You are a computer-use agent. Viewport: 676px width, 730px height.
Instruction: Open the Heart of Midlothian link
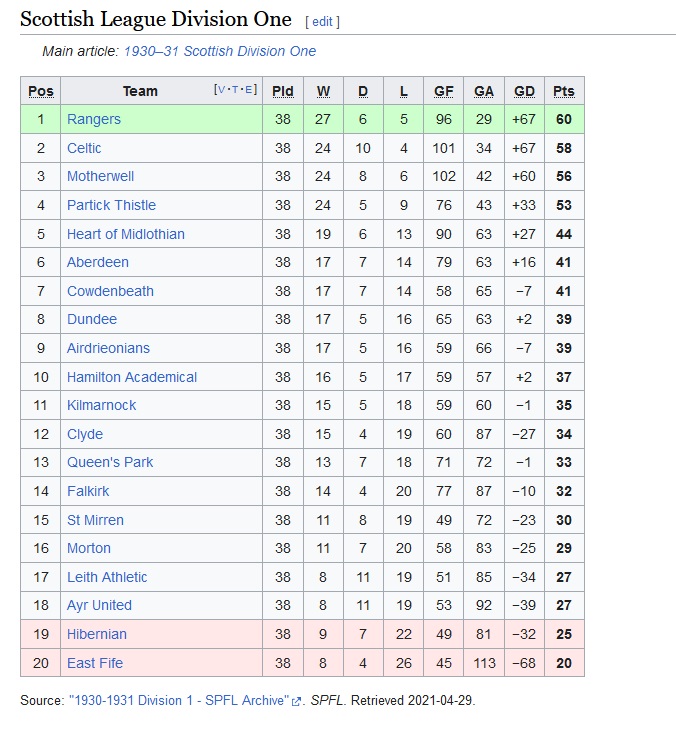click(126, 234)
